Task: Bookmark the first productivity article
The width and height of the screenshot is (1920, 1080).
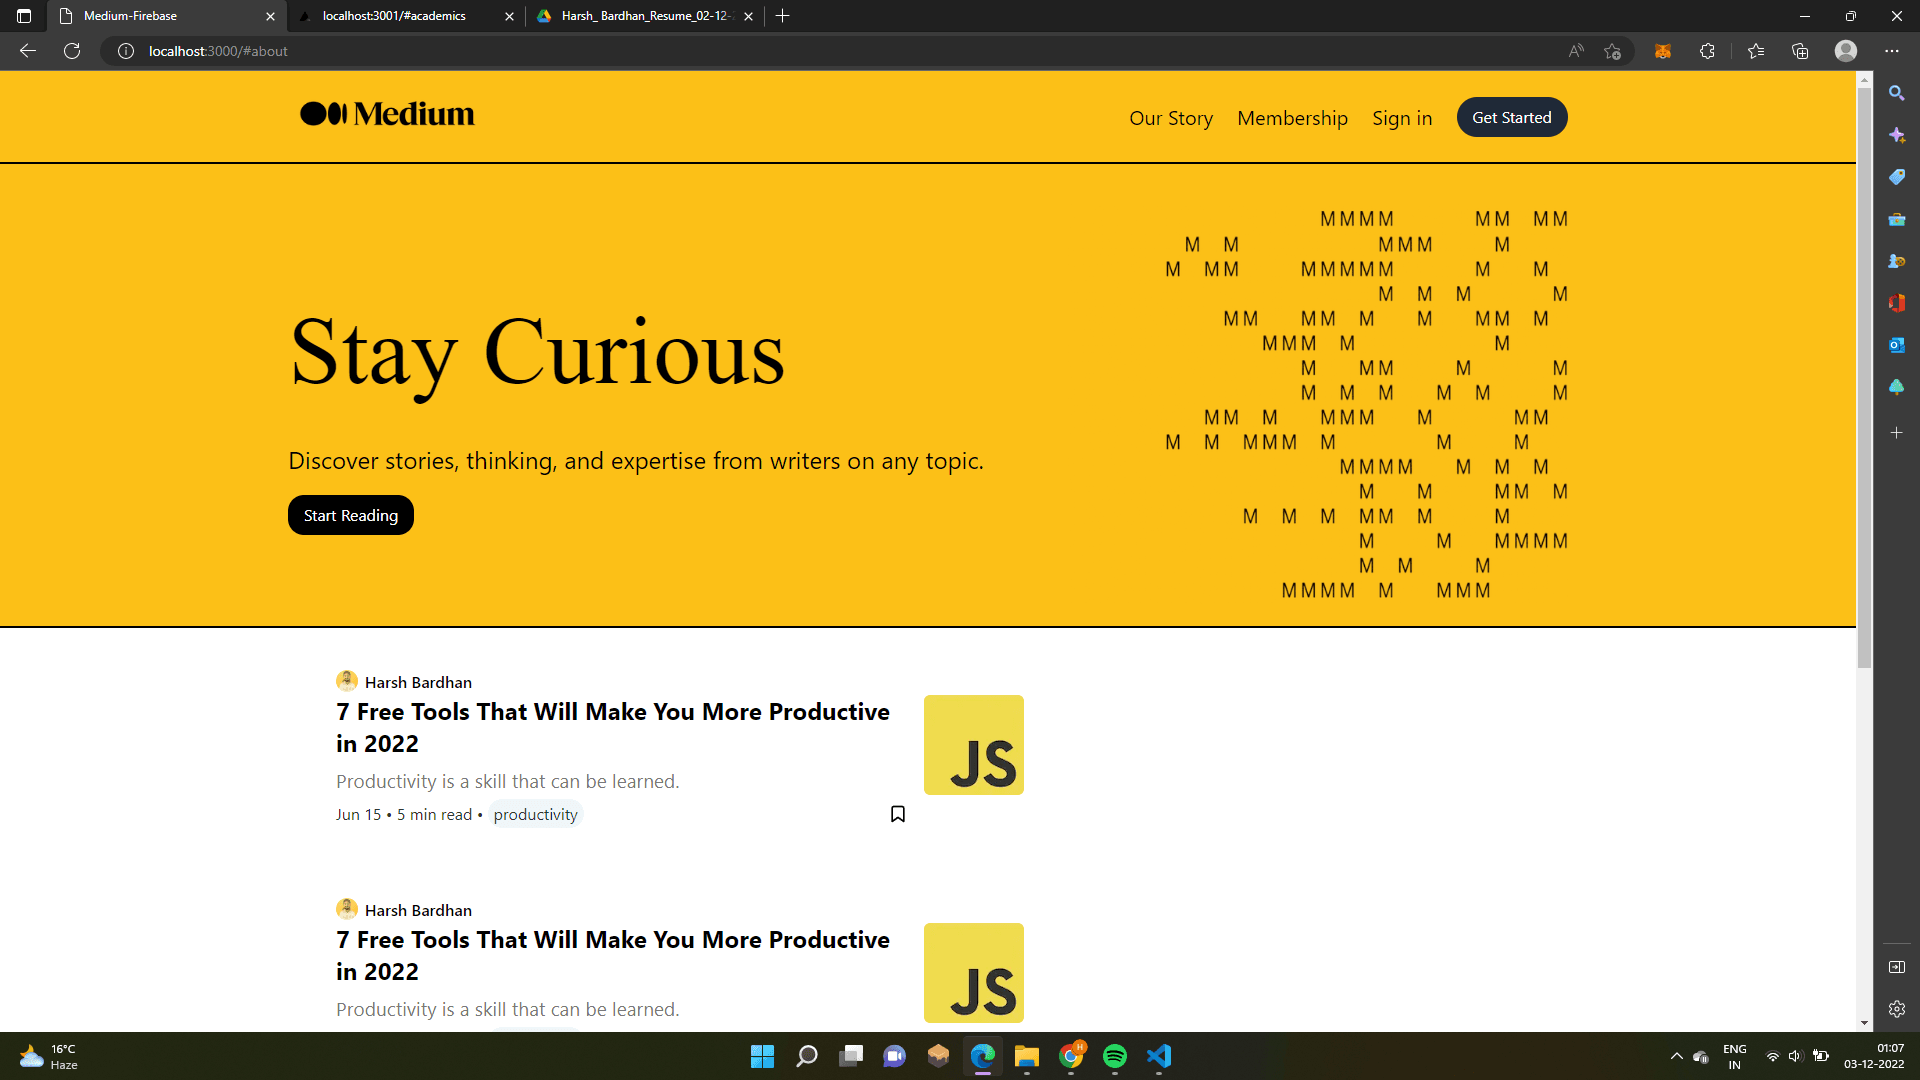Action: coord(897,814)
